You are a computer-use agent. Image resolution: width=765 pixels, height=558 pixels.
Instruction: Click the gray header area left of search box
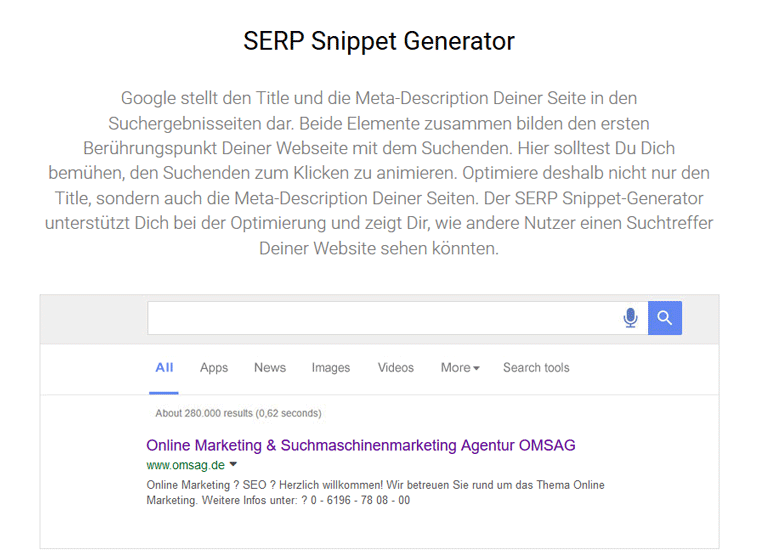pos(92,318)
